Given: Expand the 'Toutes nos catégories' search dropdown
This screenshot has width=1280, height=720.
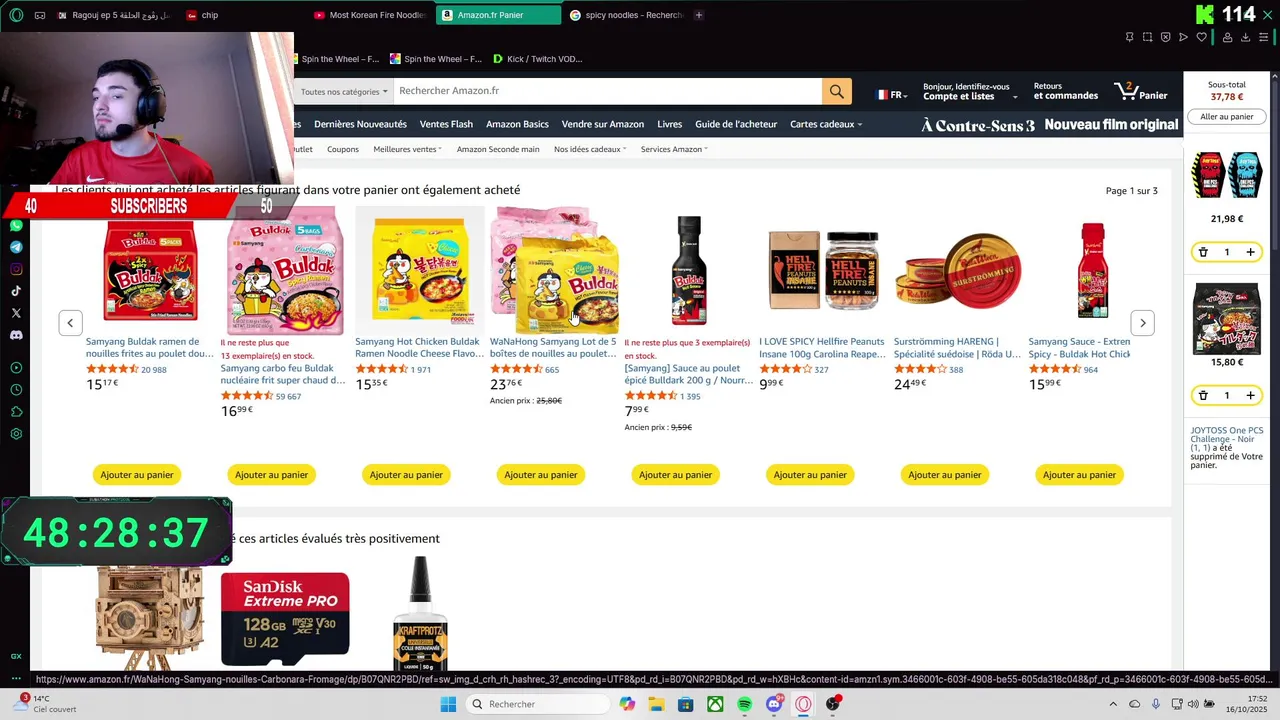Looking at the screenshot, I should [343, 91].
